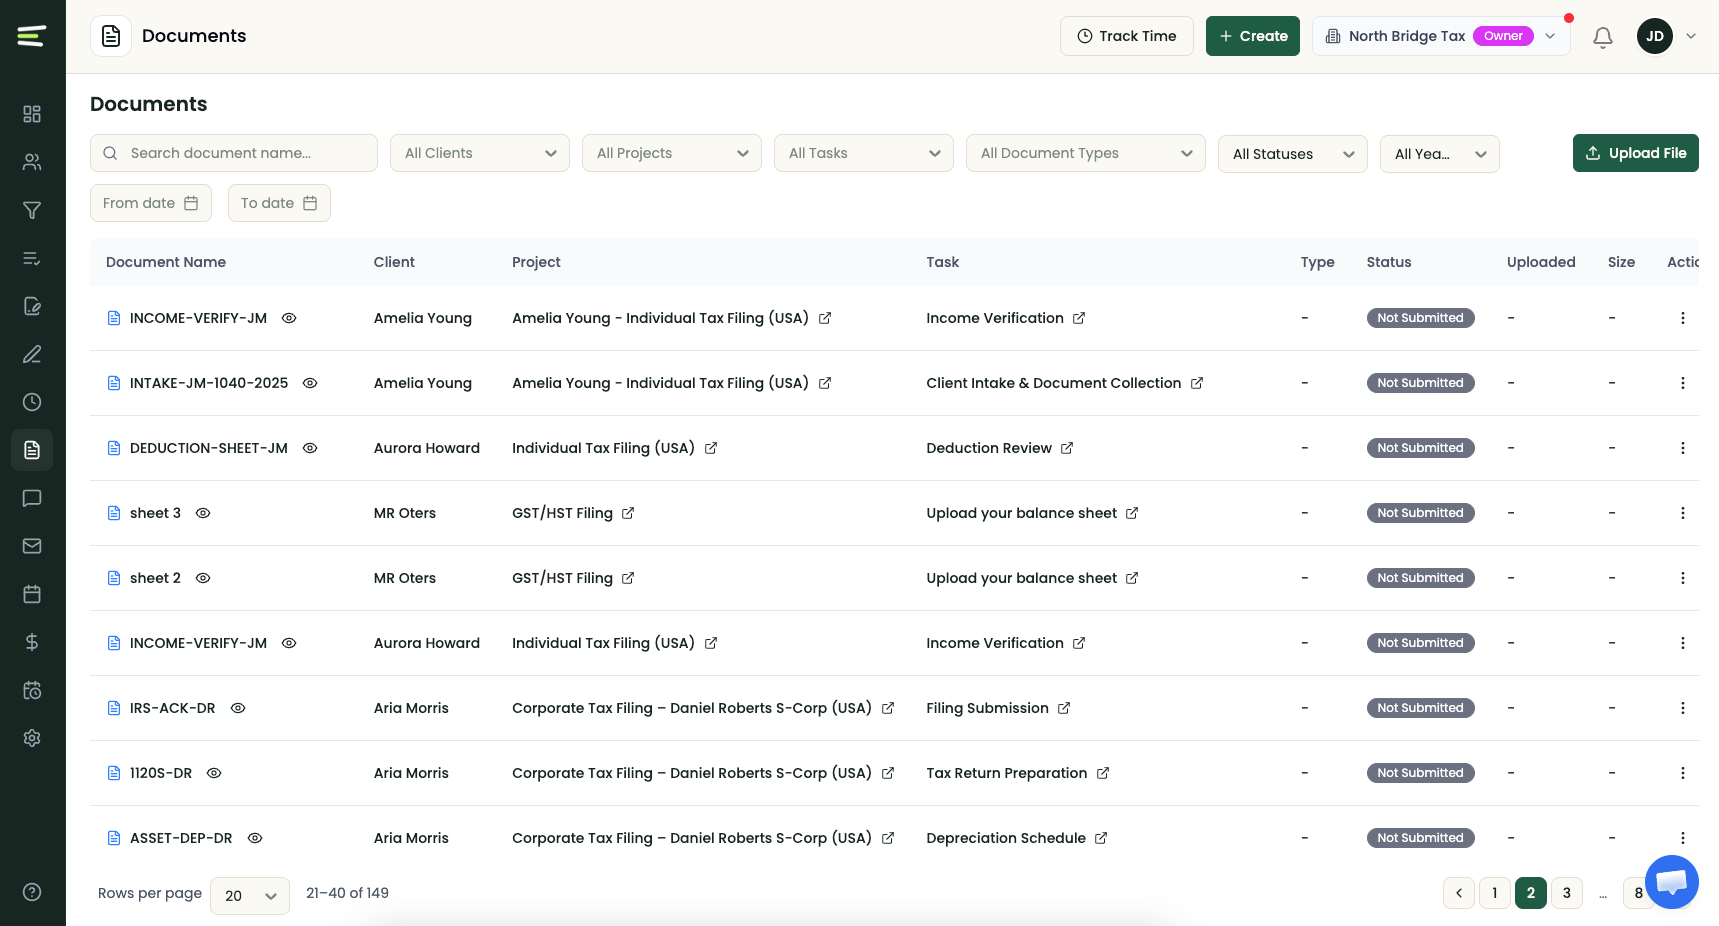The width and height of the screenshot is (1719, 926).
Task: Change rows per page from 20
Action: [250, 896]
